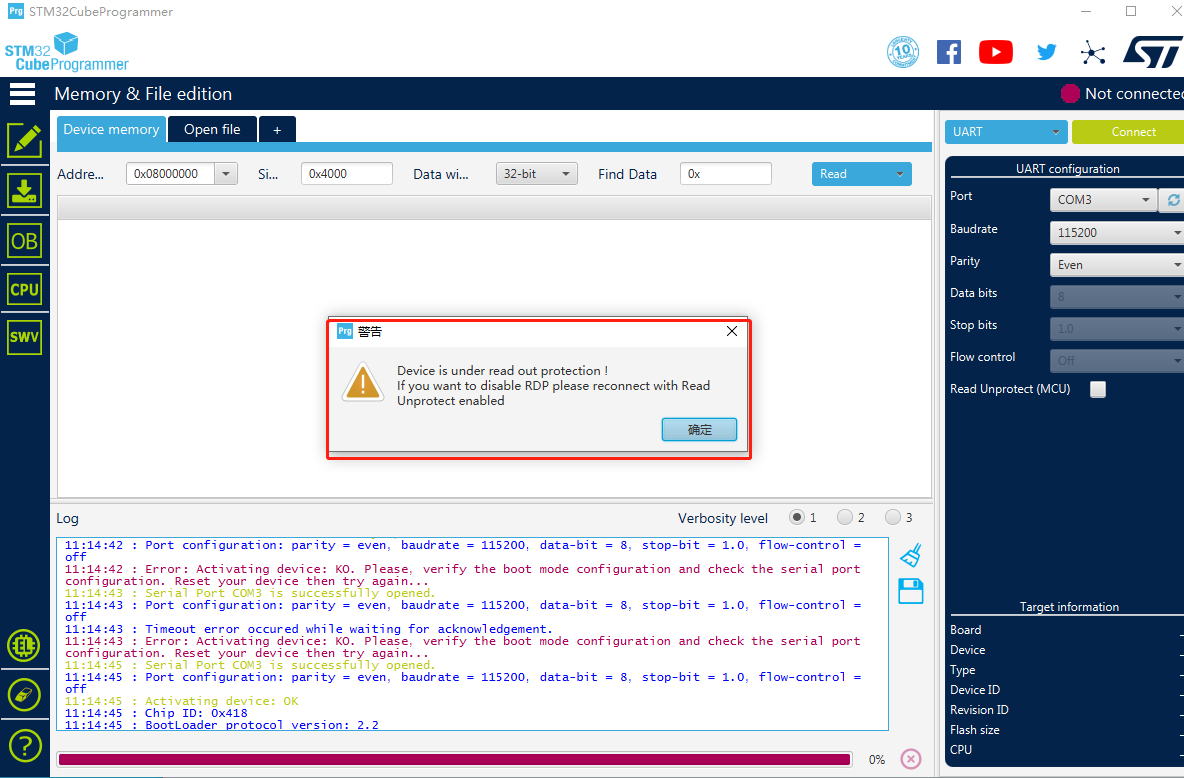Click log line 'Chip ID: 0x418'
1184x778 pixels.
(x=156, y=713)
